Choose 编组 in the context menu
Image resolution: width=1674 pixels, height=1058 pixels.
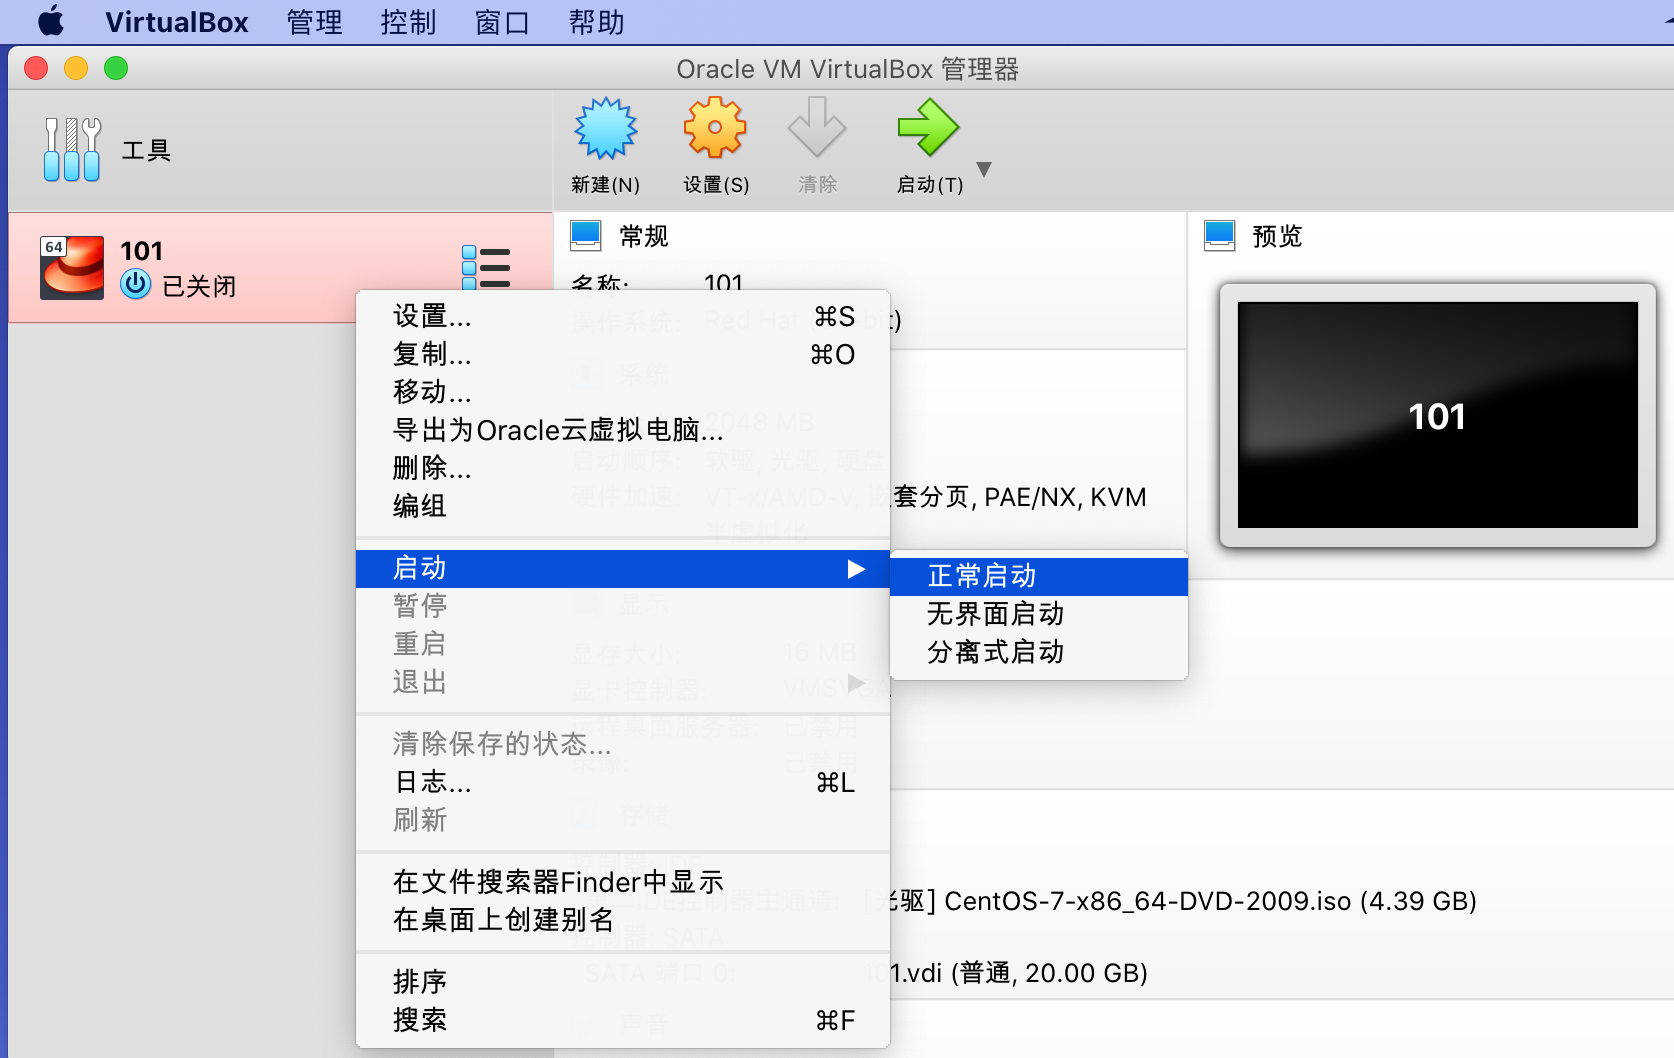click(622, 506)
